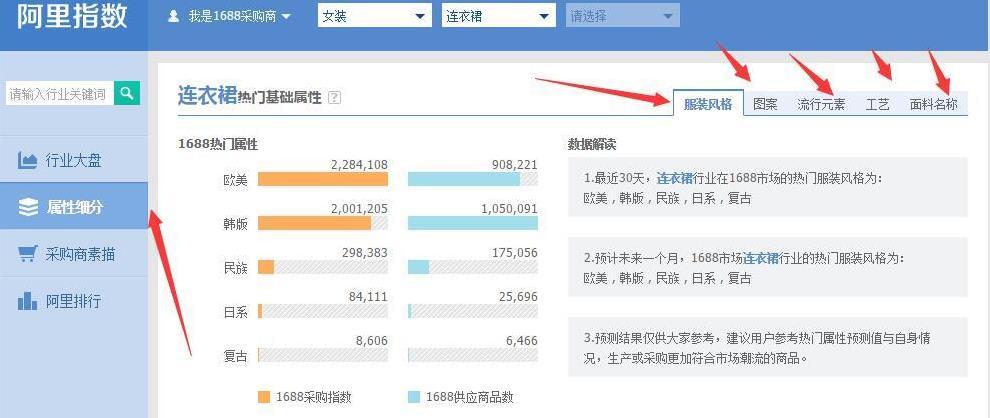Screen dimensions: 990x418
Task: Switch to the 流行元素 tab
Action: tap(821, 104)
